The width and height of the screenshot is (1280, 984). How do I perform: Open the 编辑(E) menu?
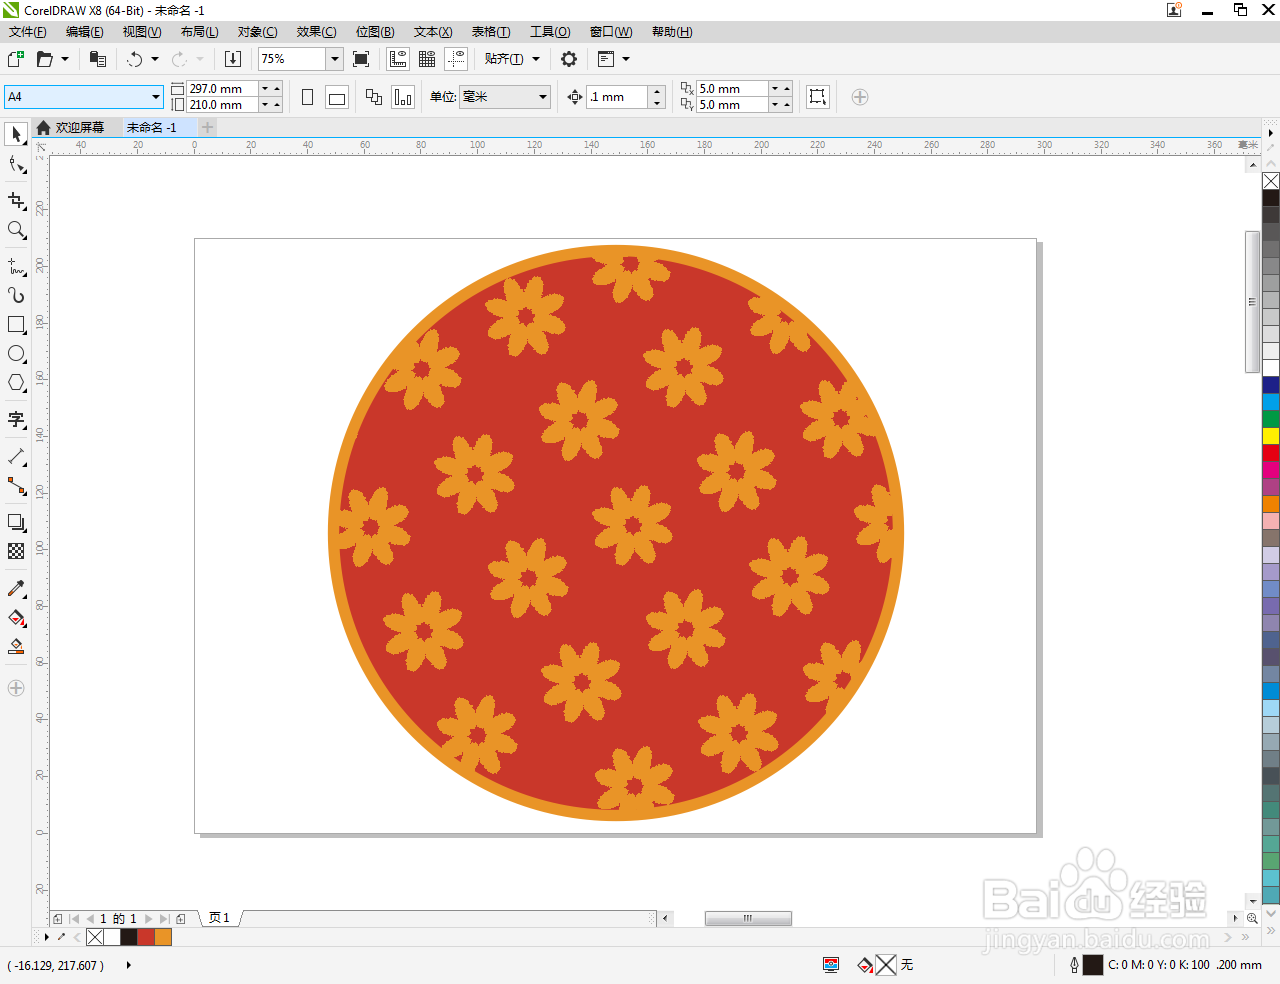(x=85, y=32)
